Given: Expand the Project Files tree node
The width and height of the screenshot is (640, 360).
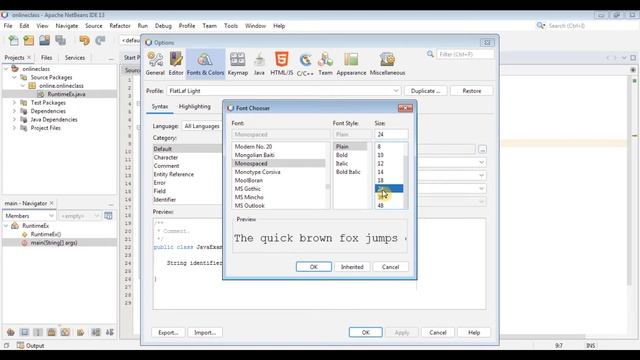Looking at the screenshot, I should tap(14, 128).
